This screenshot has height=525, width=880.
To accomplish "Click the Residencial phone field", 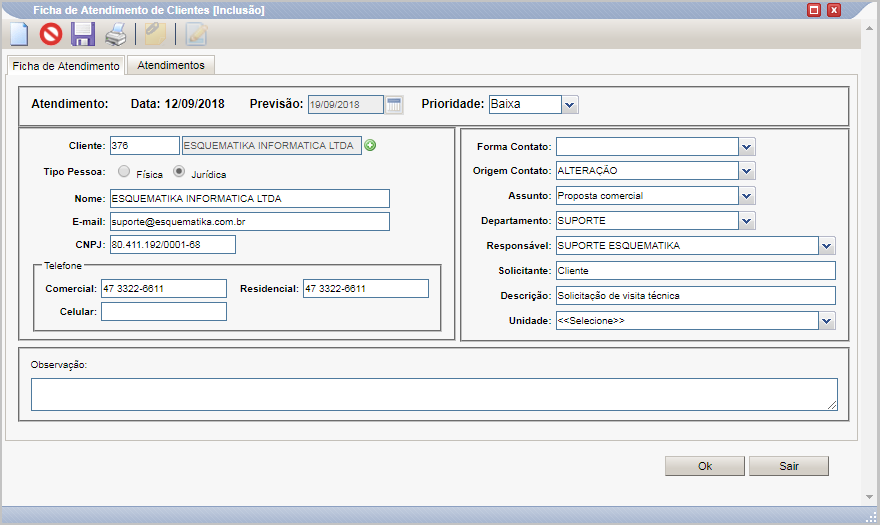I will click(366, 289).
